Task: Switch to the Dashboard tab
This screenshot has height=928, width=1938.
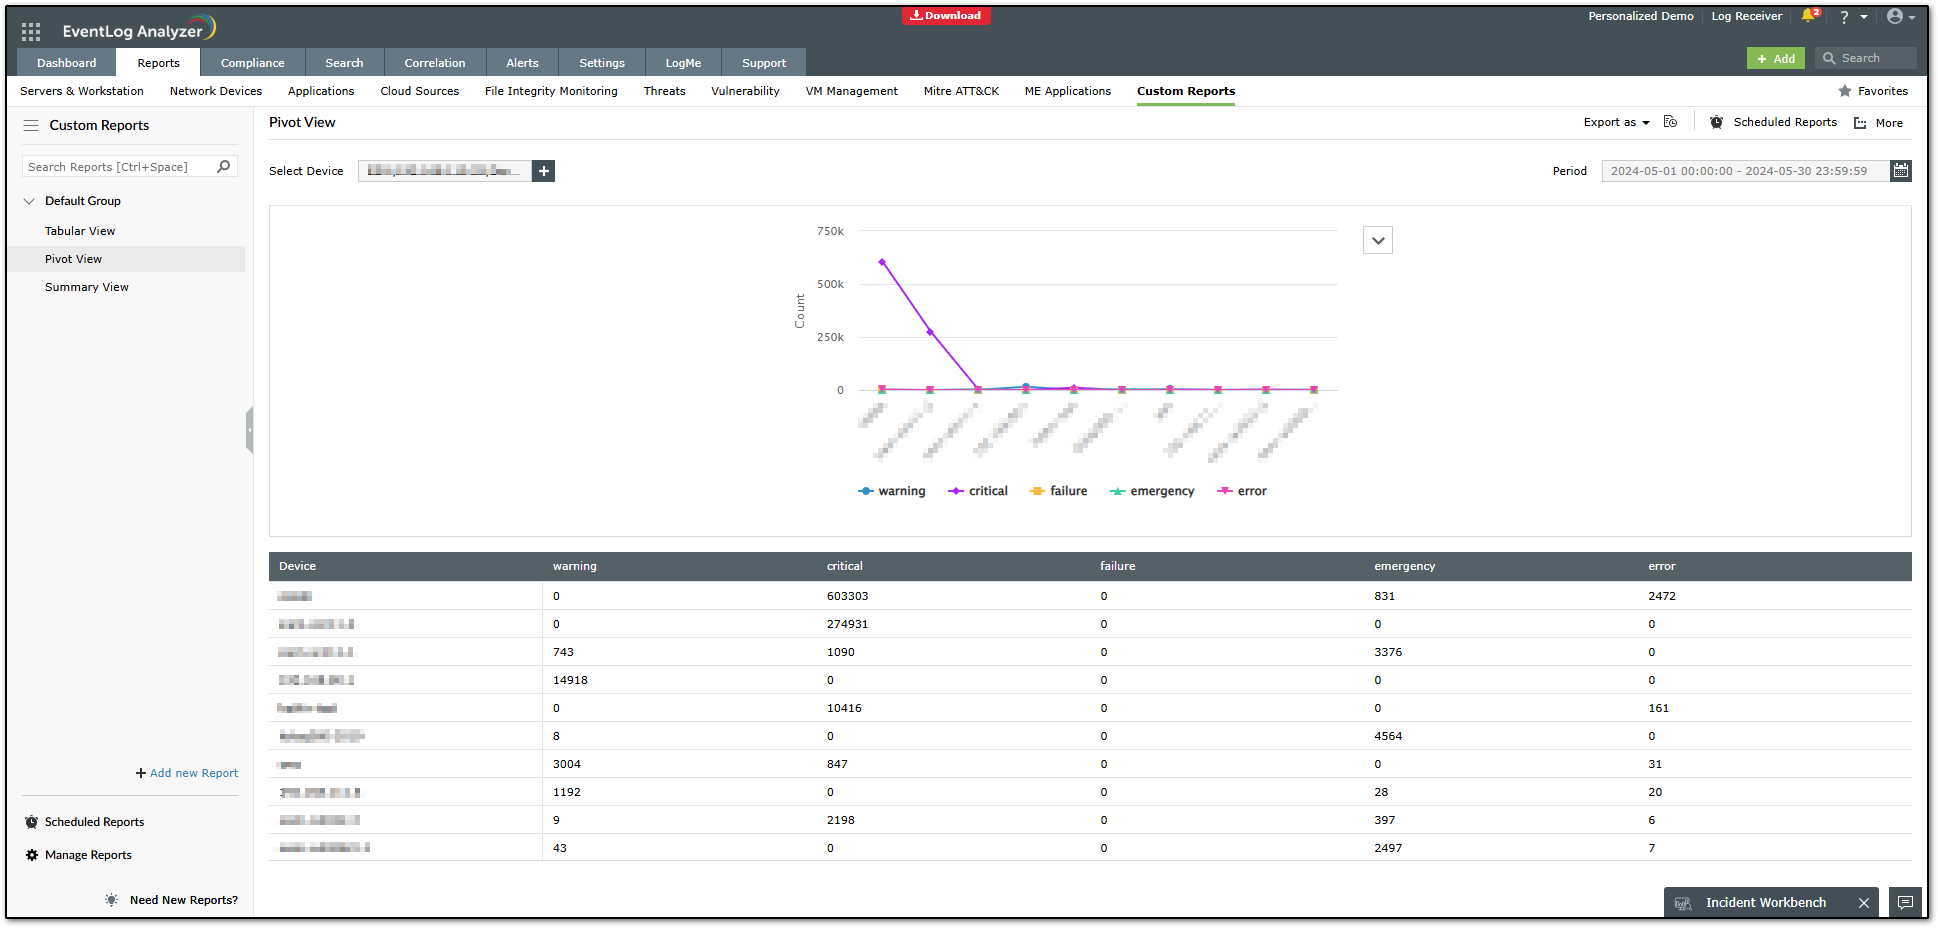Action: (x=67, y=62)
